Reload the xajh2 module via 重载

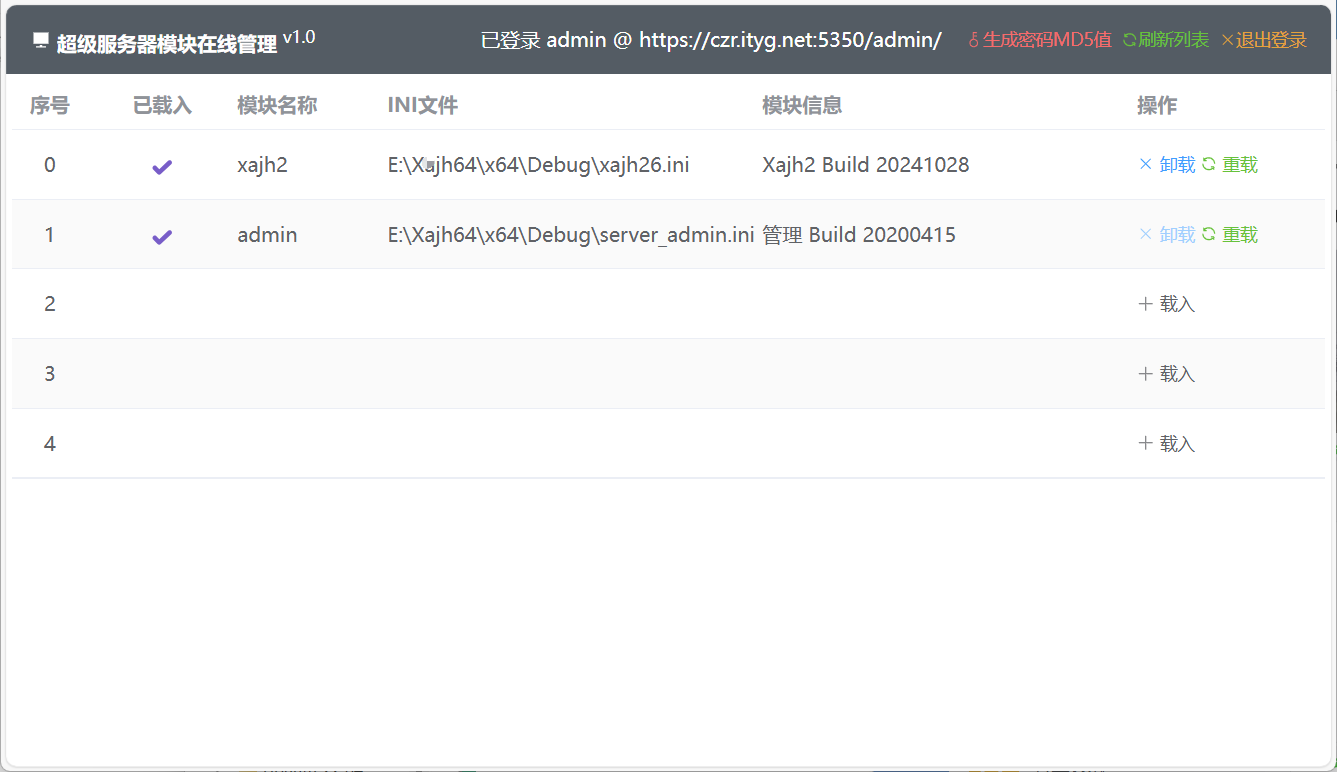[x=1230, y=165]
